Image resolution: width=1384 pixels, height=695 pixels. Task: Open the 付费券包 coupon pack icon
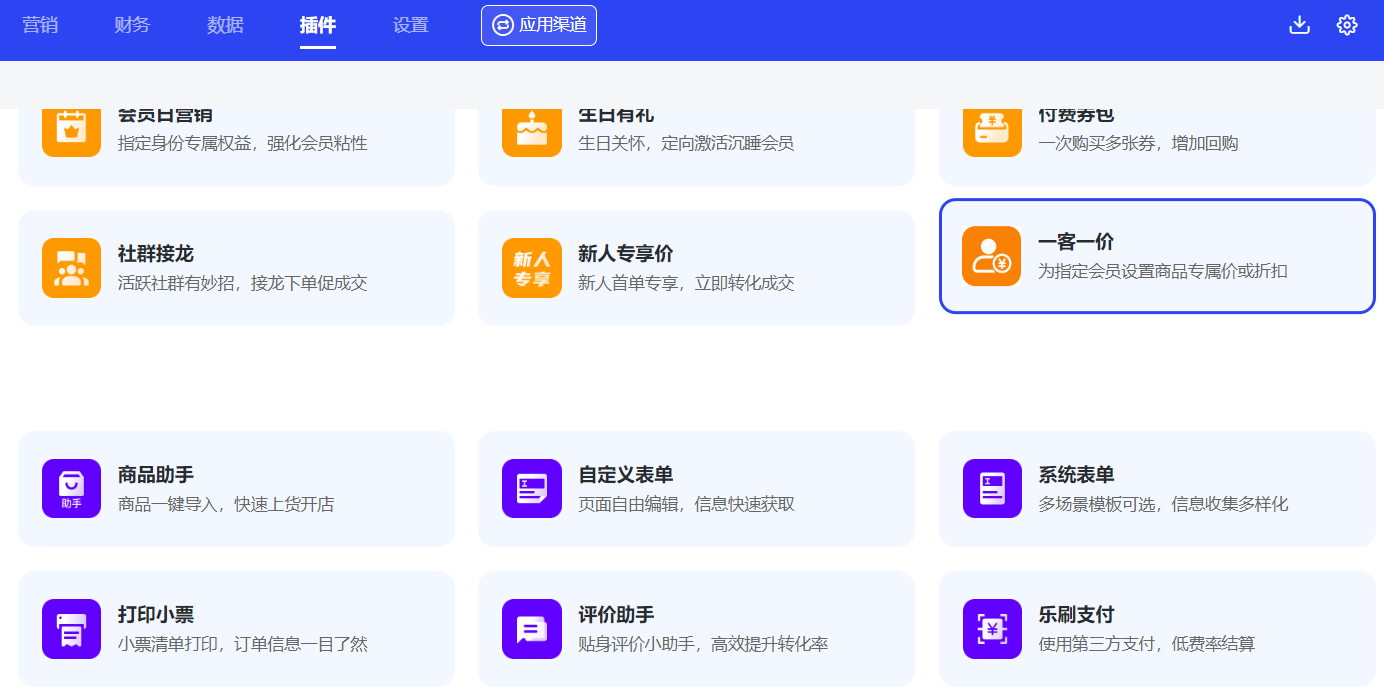pyautogui.click(x=992, y=133)
